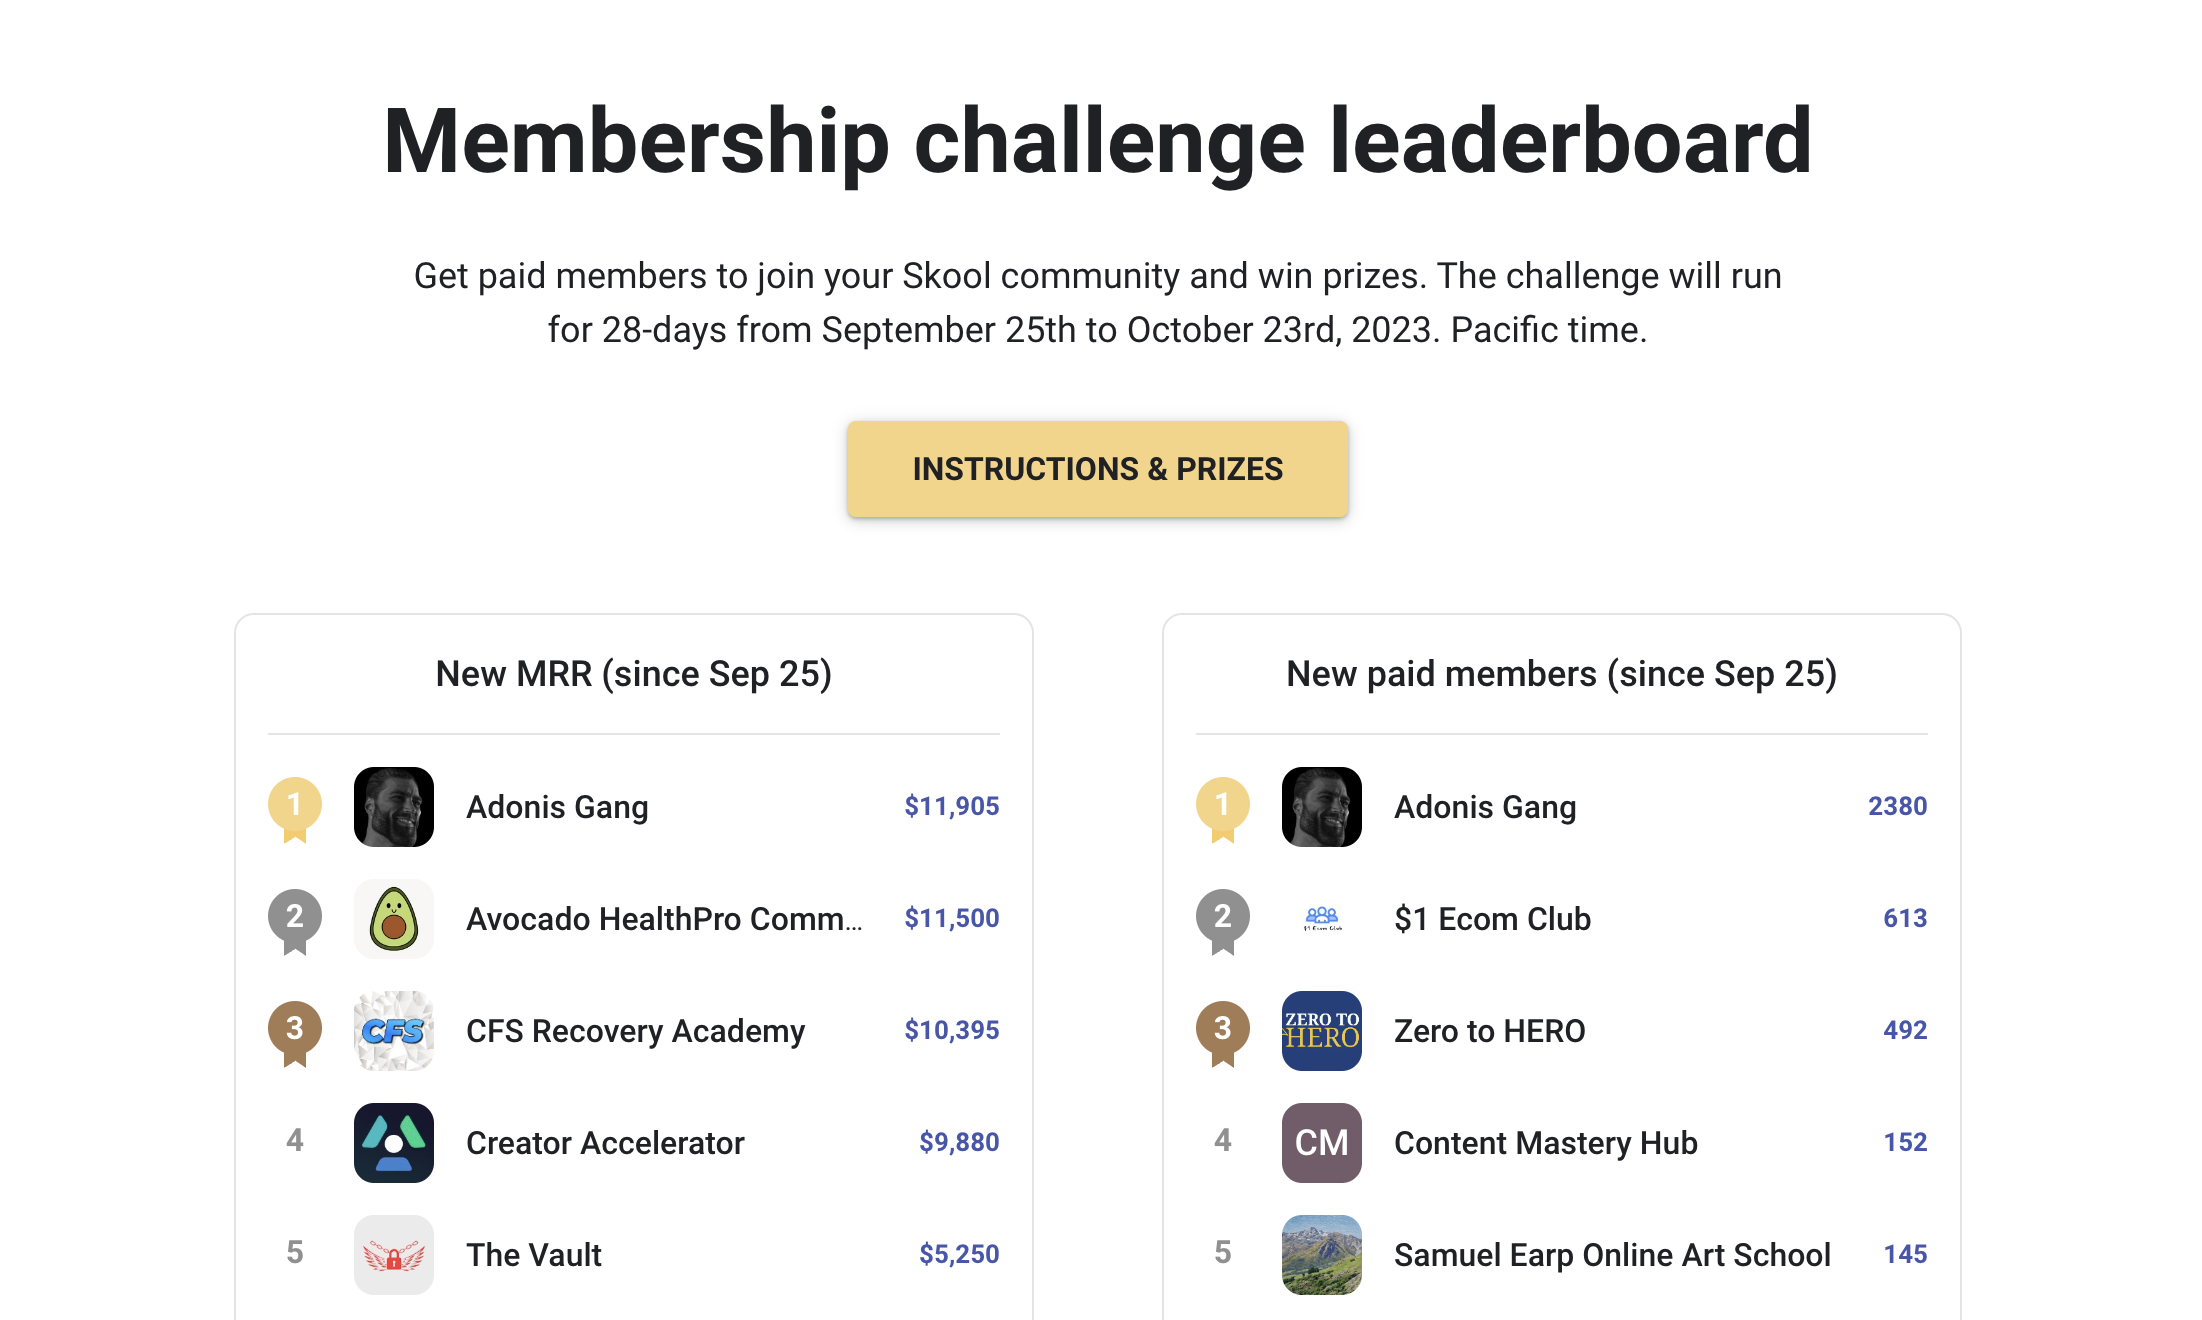Click the Creator Accelerator triangle icon
The width and height of the screenshot is (2202, 1320).
(394, 1143)
